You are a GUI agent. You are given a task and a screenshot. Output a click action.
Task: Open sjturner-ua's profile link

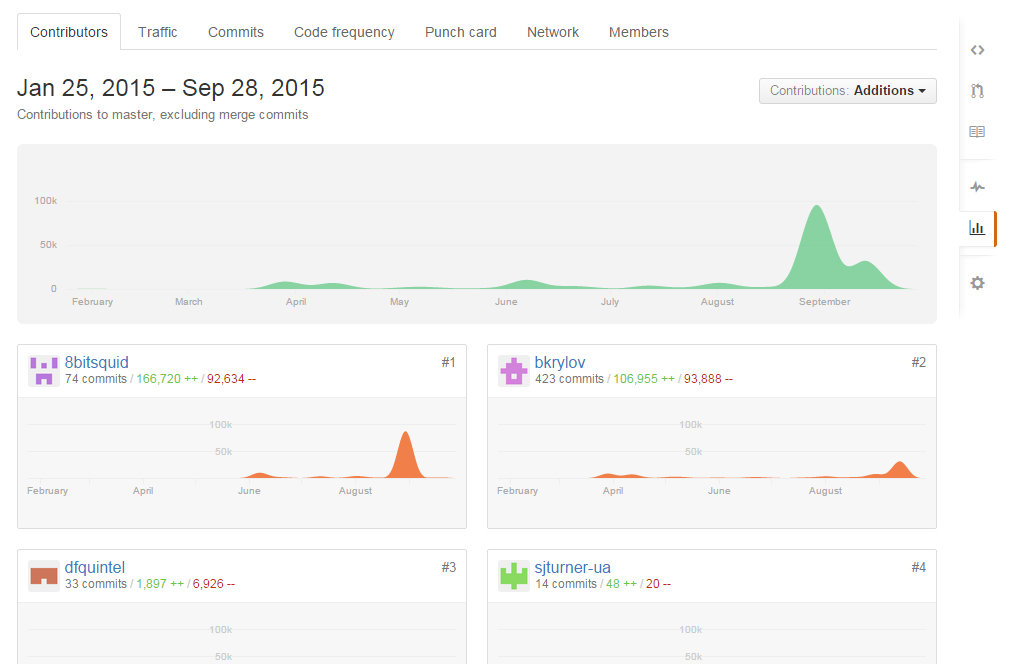[572, 568]
